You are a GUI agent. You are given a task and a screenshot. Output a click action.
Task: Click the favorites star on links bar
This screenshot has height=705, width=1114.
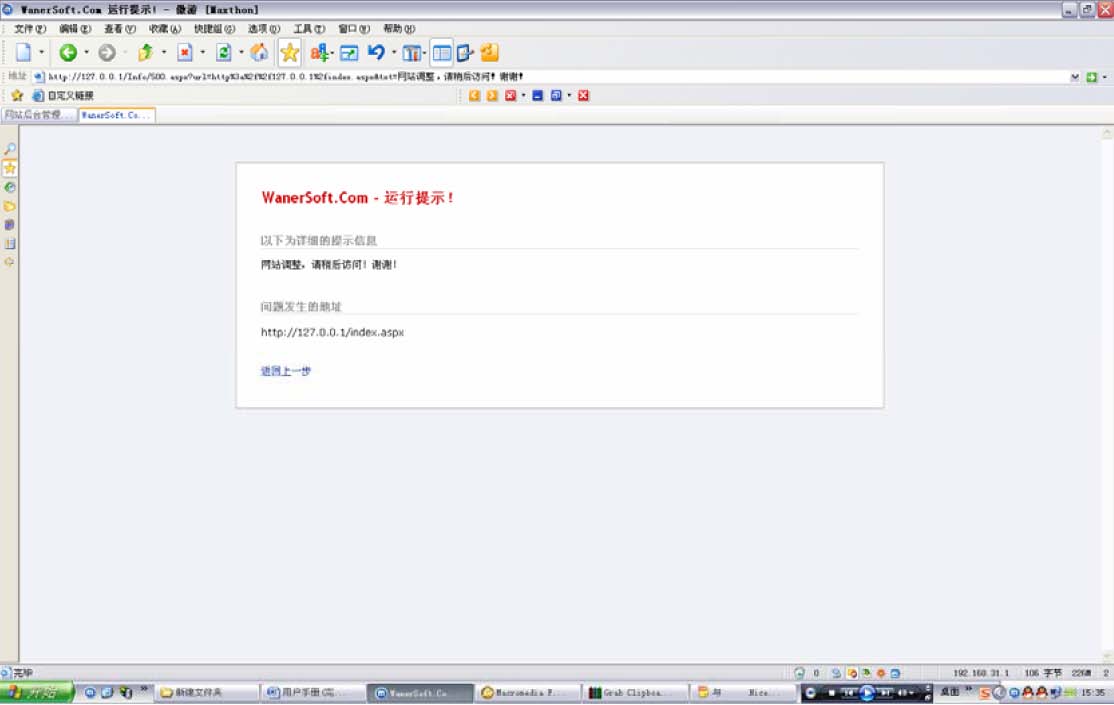pos(17,95)
